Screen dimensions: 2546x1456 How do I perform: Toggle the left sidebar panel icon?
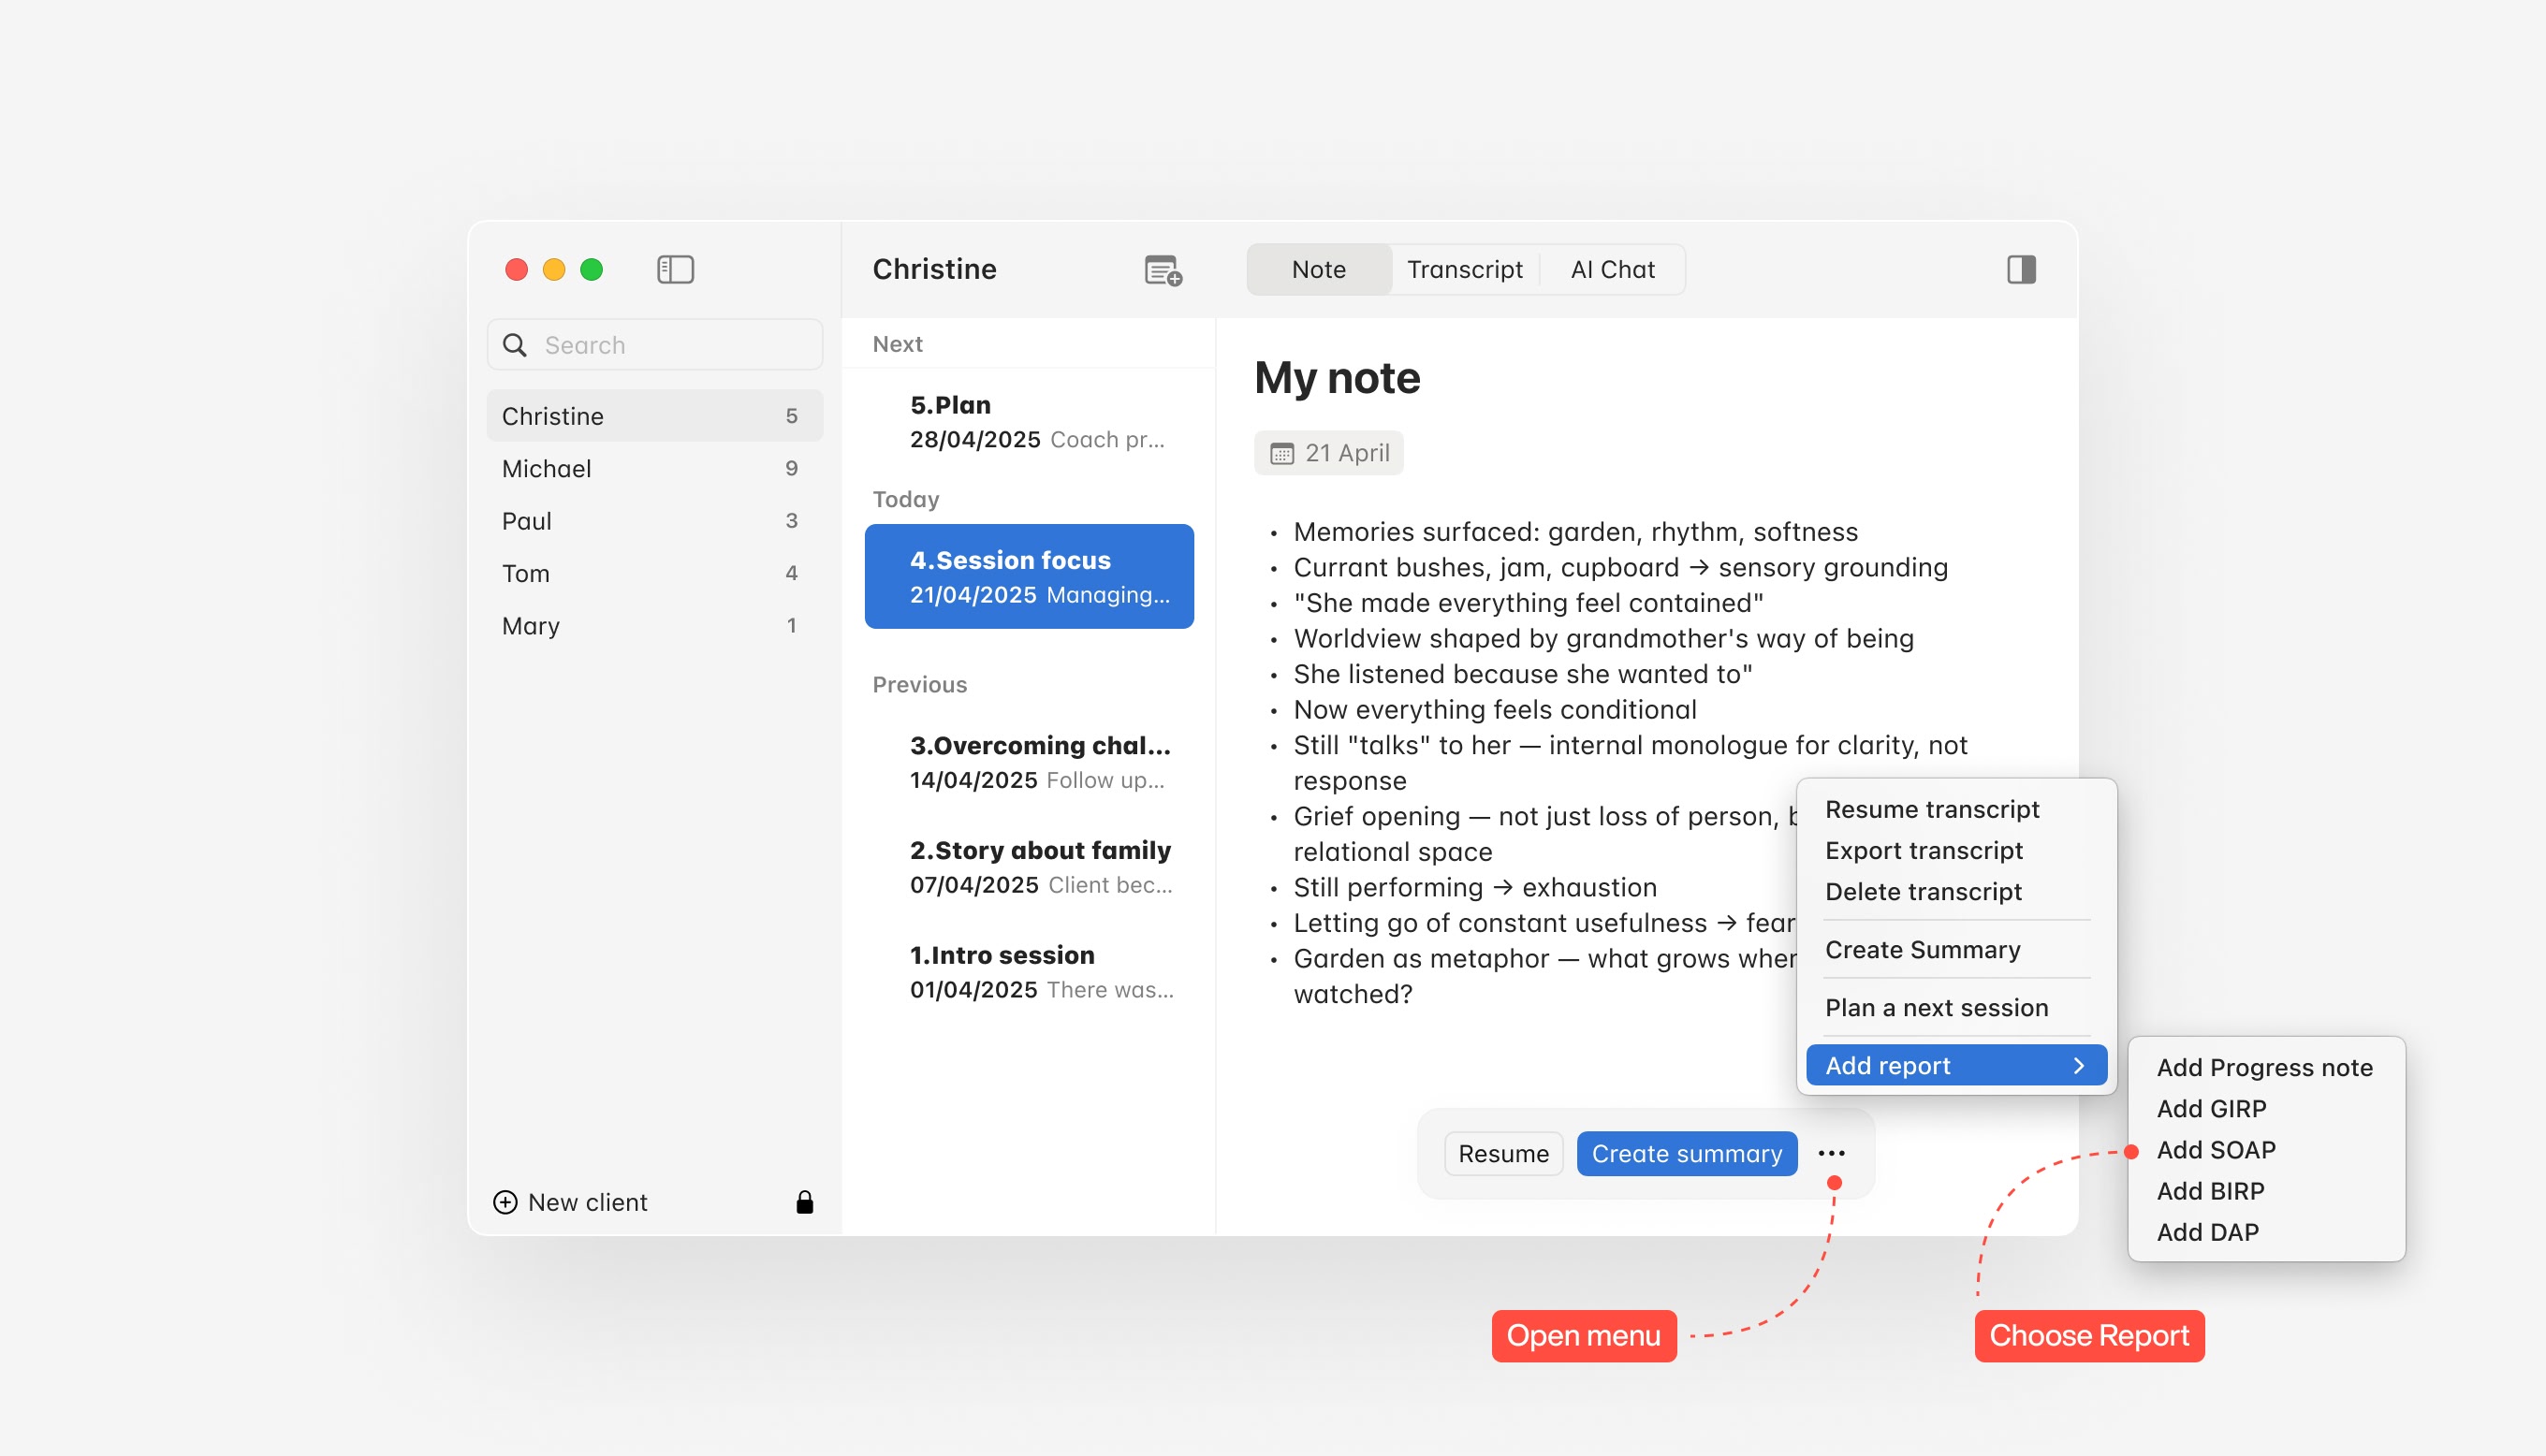pos(675,269)
